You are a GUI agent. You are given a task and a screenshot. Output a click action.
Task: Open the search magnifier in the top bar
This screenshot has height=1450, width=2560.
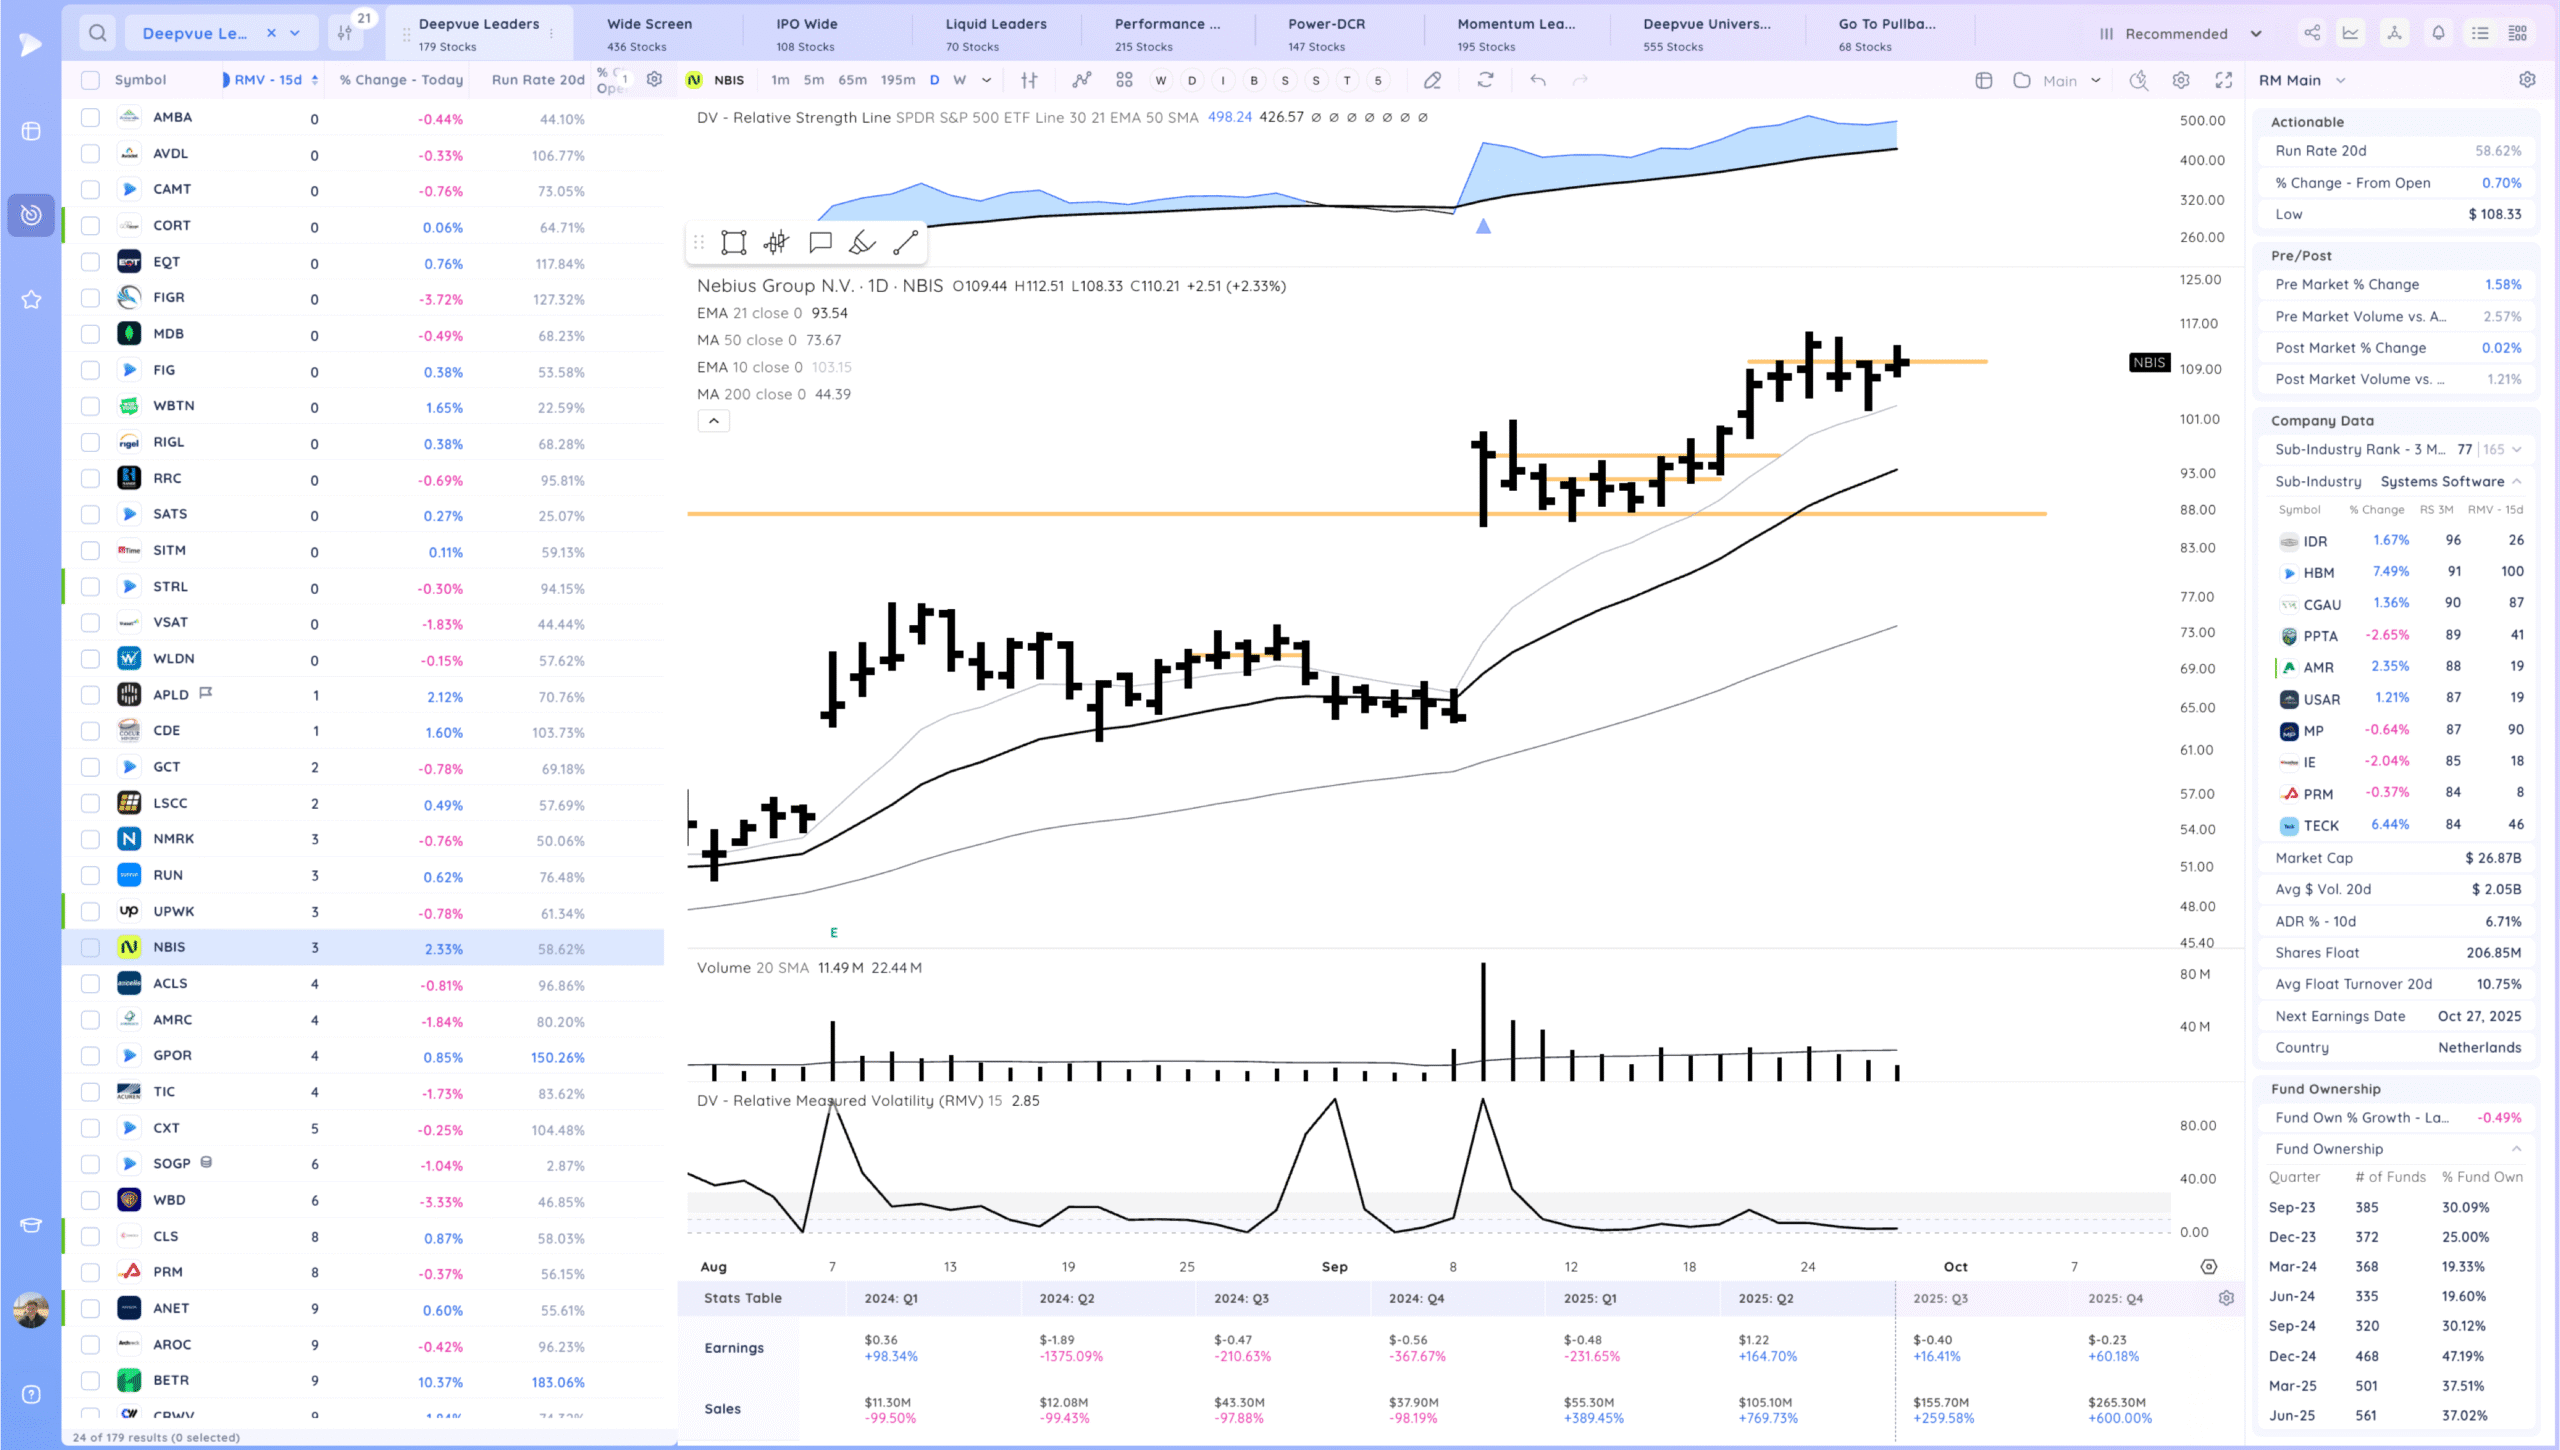(x=97, y=33)
